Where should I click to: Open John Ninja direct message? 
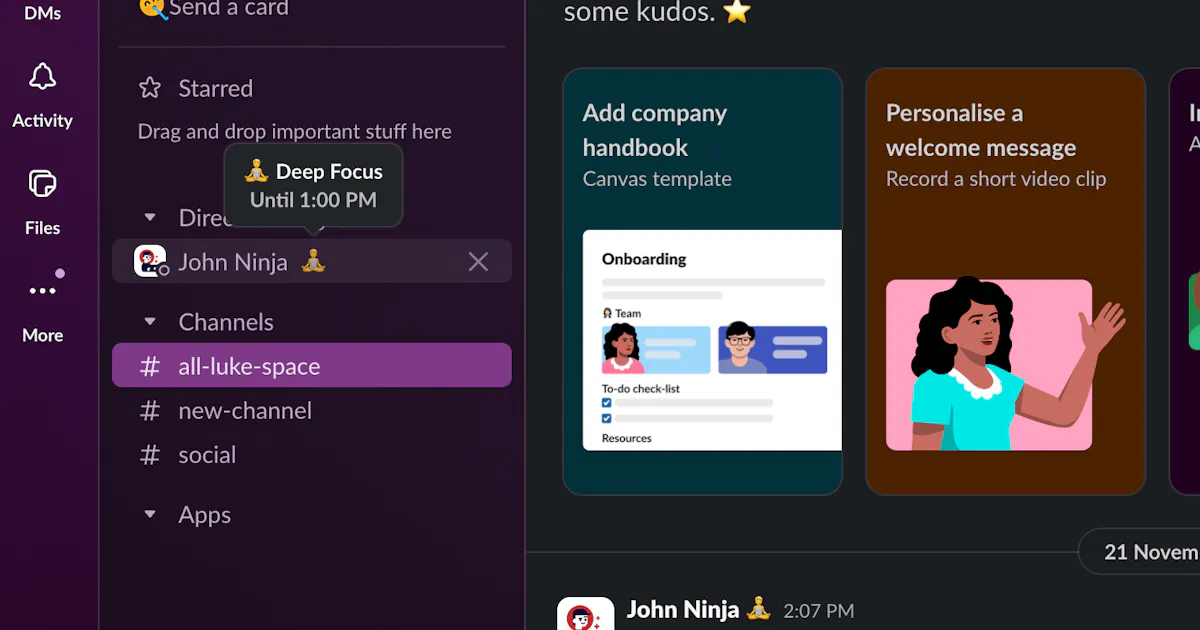(311, 261)
